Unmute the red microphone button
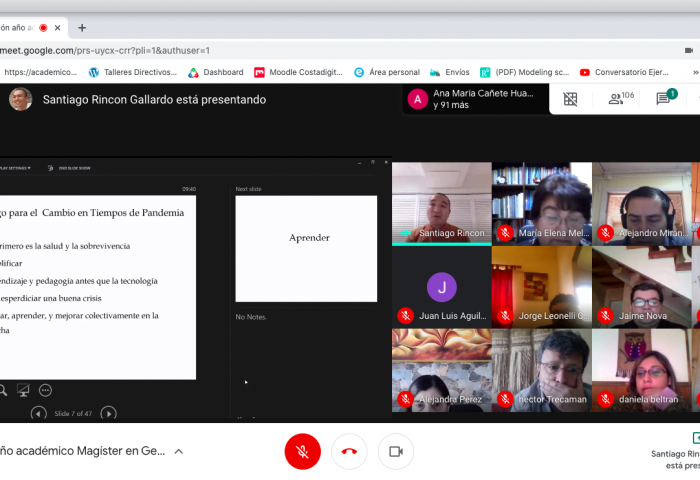The height and width of the screenshot is (480, 700). pyautogui.click(x=302, y=452)
